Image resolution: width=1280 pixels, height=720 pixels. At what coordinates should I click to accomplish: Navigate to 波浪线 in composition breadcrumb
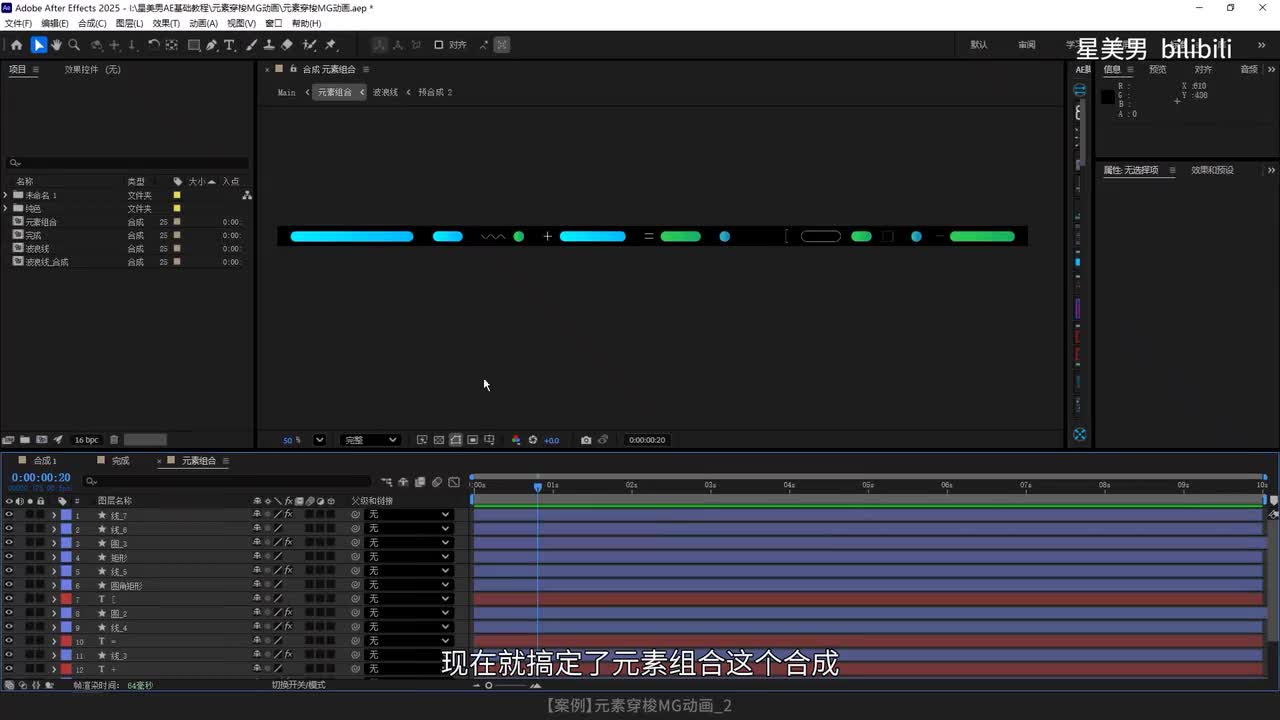385,92
